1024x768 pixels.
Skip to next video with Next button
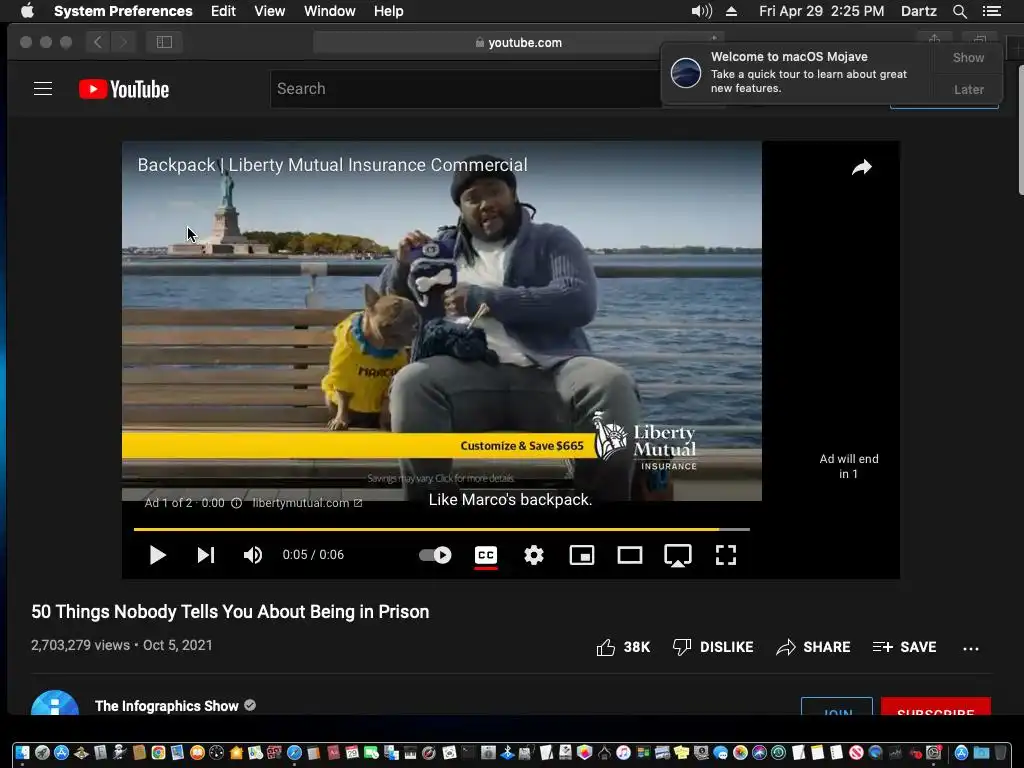(x=206, y=555)
